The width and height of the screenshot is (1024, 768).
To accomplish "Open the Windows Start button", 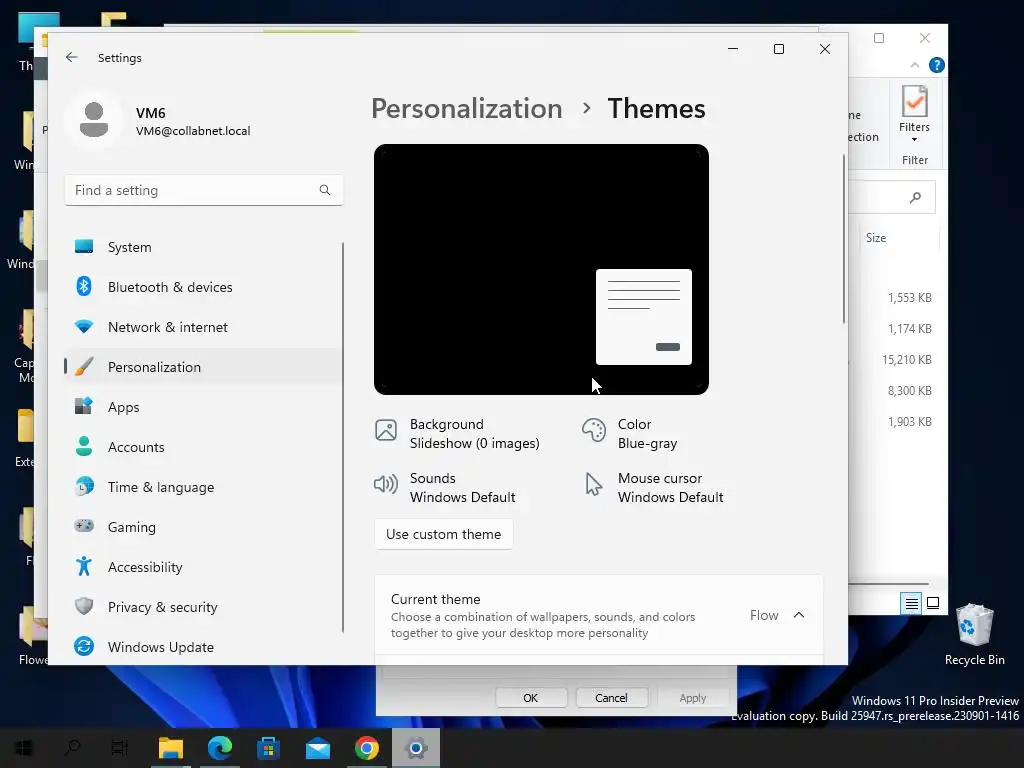I will pos(24,748).
